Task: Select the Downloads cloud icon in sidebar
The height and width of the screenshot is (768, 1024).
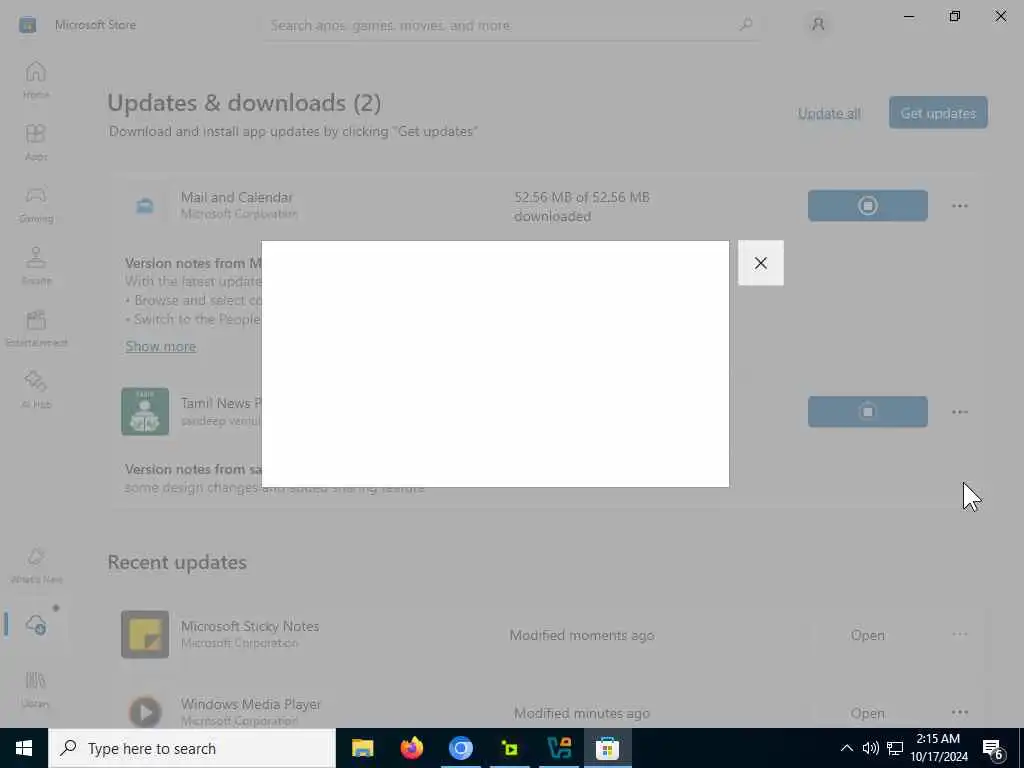Action: [36, 625]
